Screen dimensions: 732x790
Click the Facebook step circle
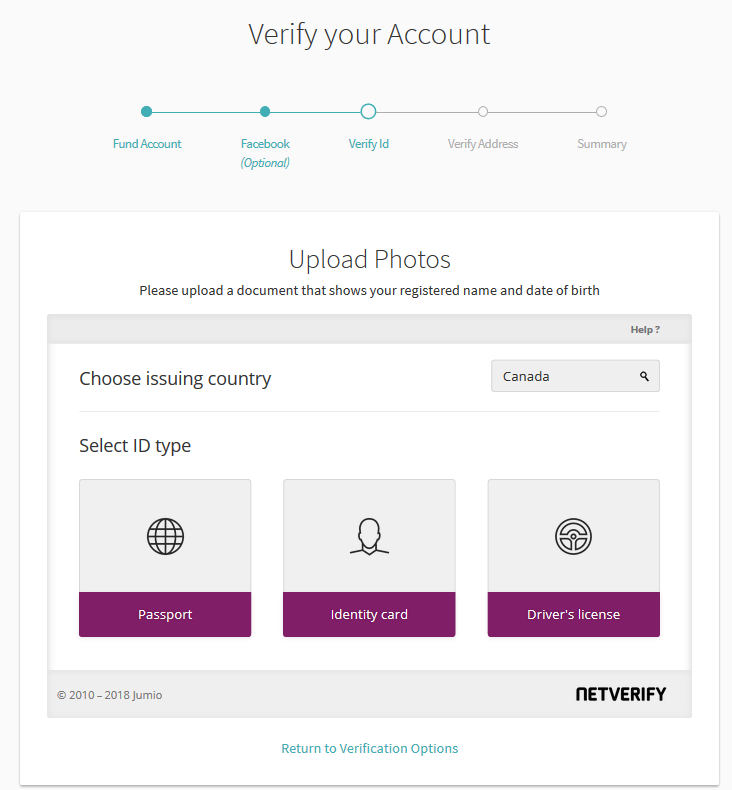[265, 111]
